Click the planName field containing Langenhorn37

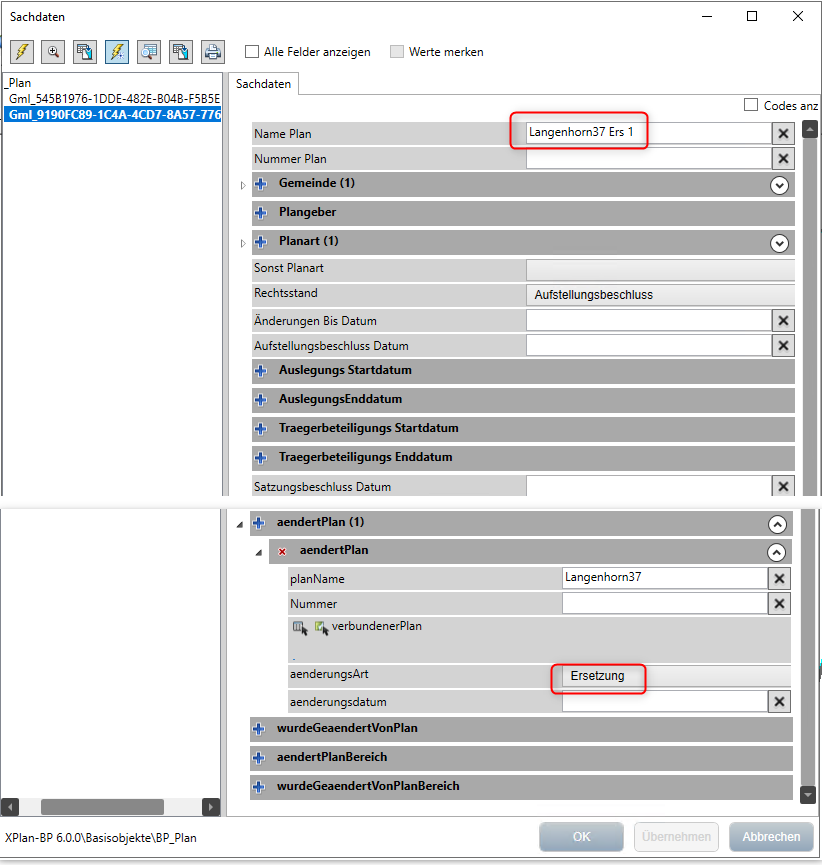coord(663,578)
